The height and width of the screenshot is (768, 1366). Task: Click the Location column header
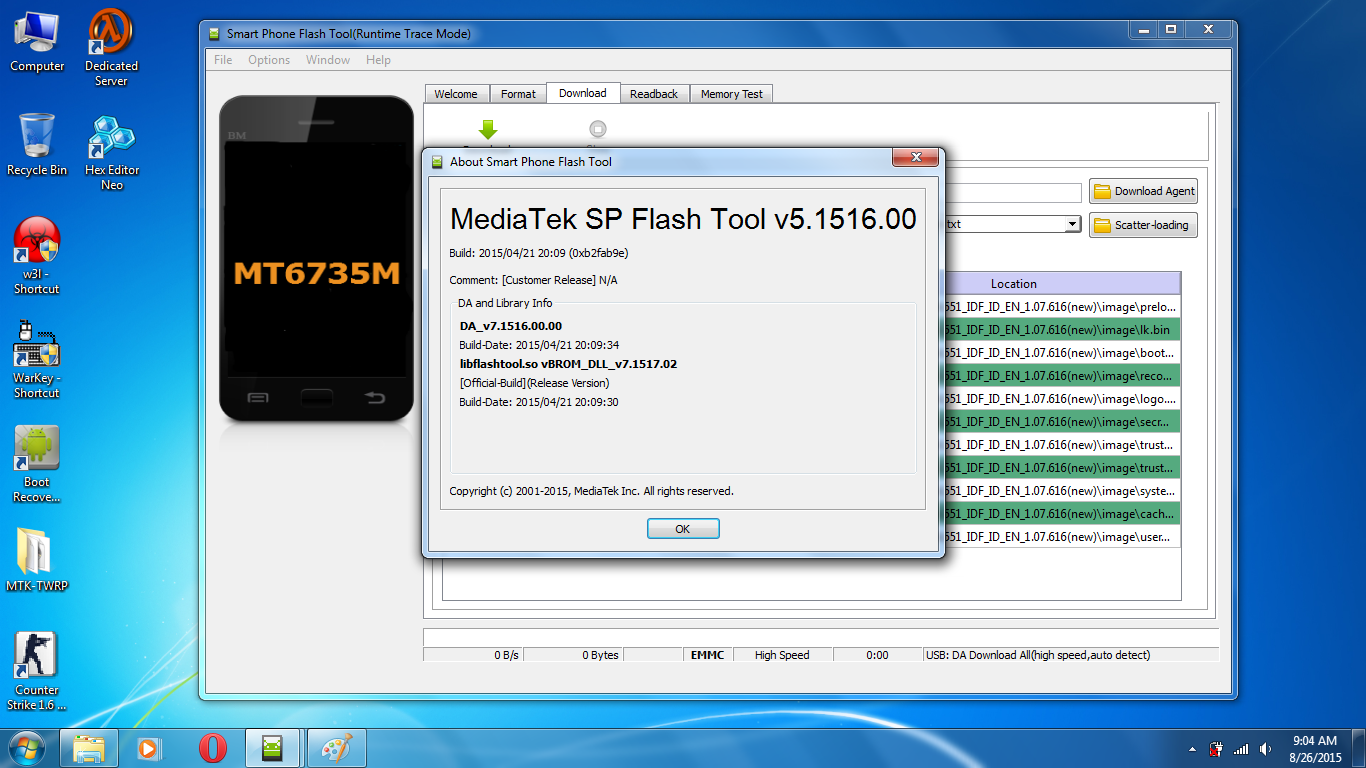click(1013, 283)
